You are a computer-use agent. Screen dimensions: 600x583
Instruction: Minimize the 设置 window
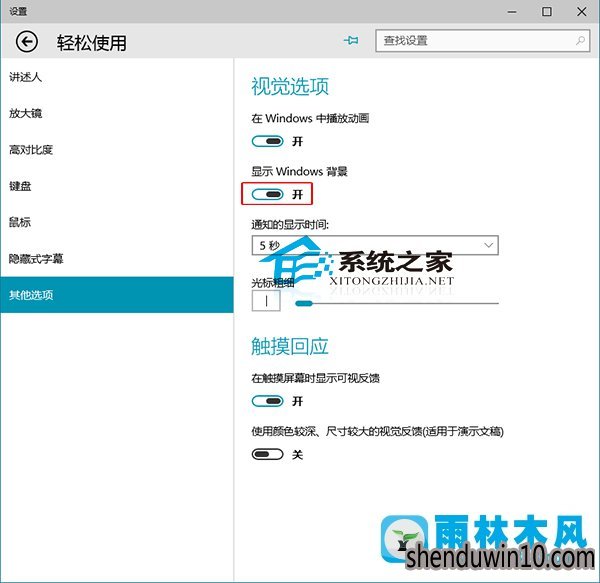[x=512, y=12]
